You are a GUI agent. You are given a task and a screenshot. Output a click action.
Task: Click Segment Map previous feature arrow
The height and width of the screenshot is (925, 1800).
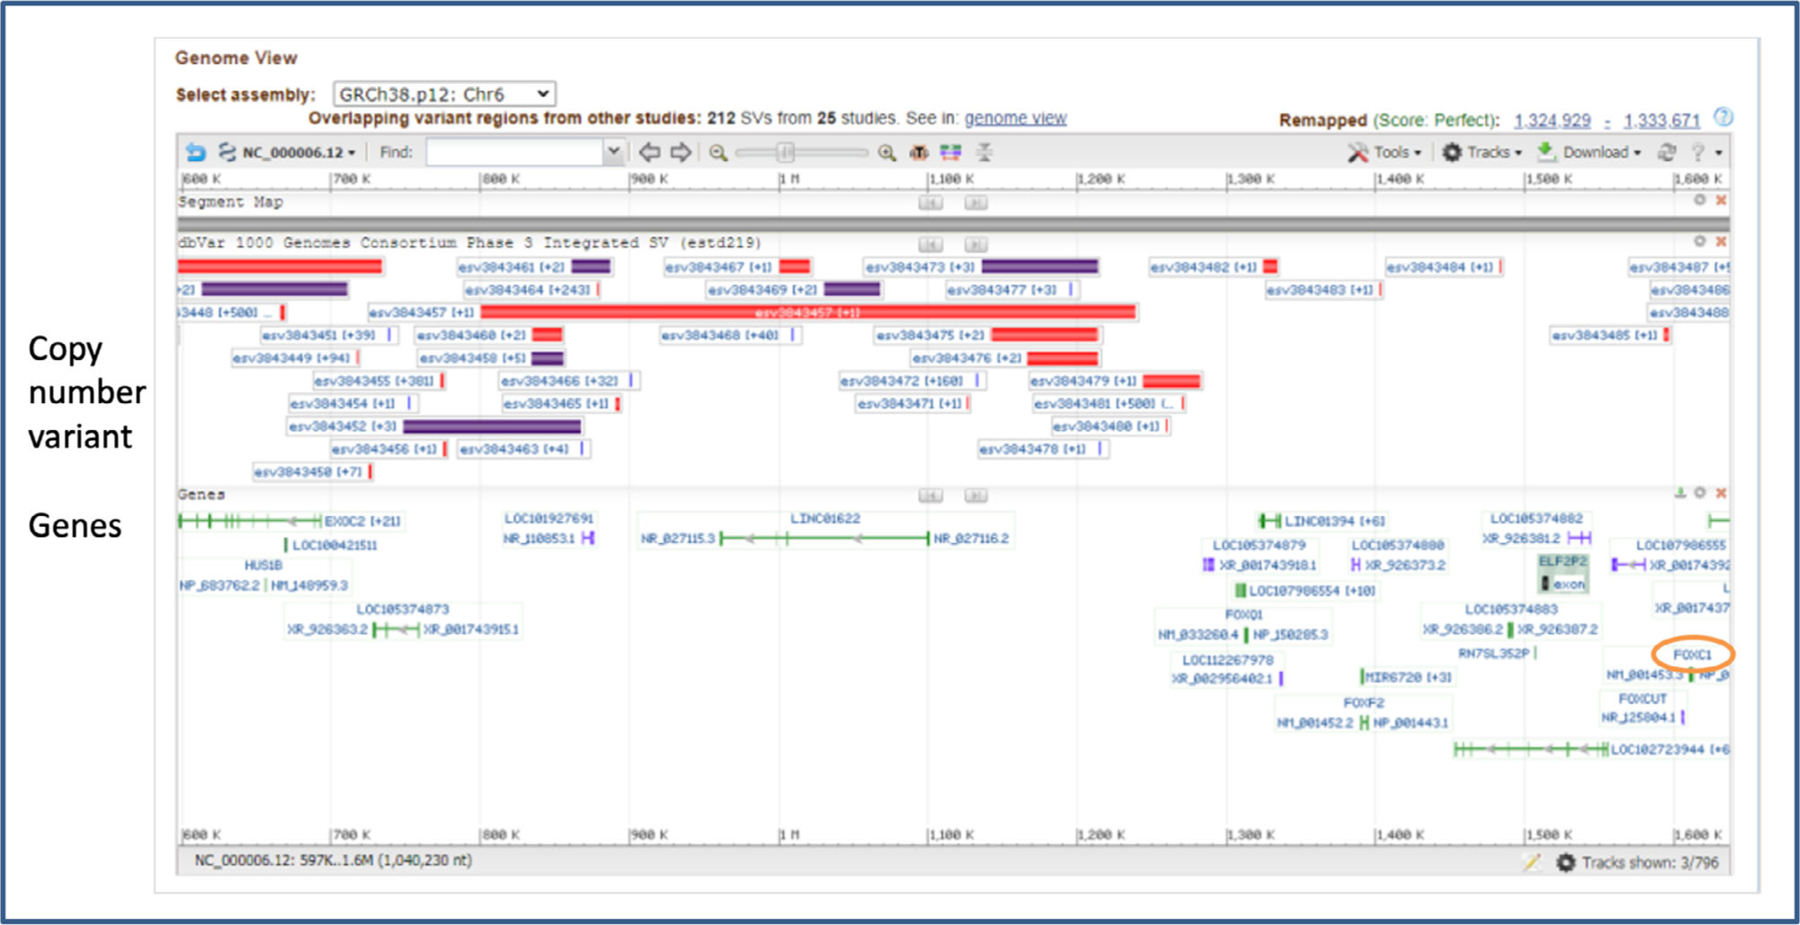930,202
